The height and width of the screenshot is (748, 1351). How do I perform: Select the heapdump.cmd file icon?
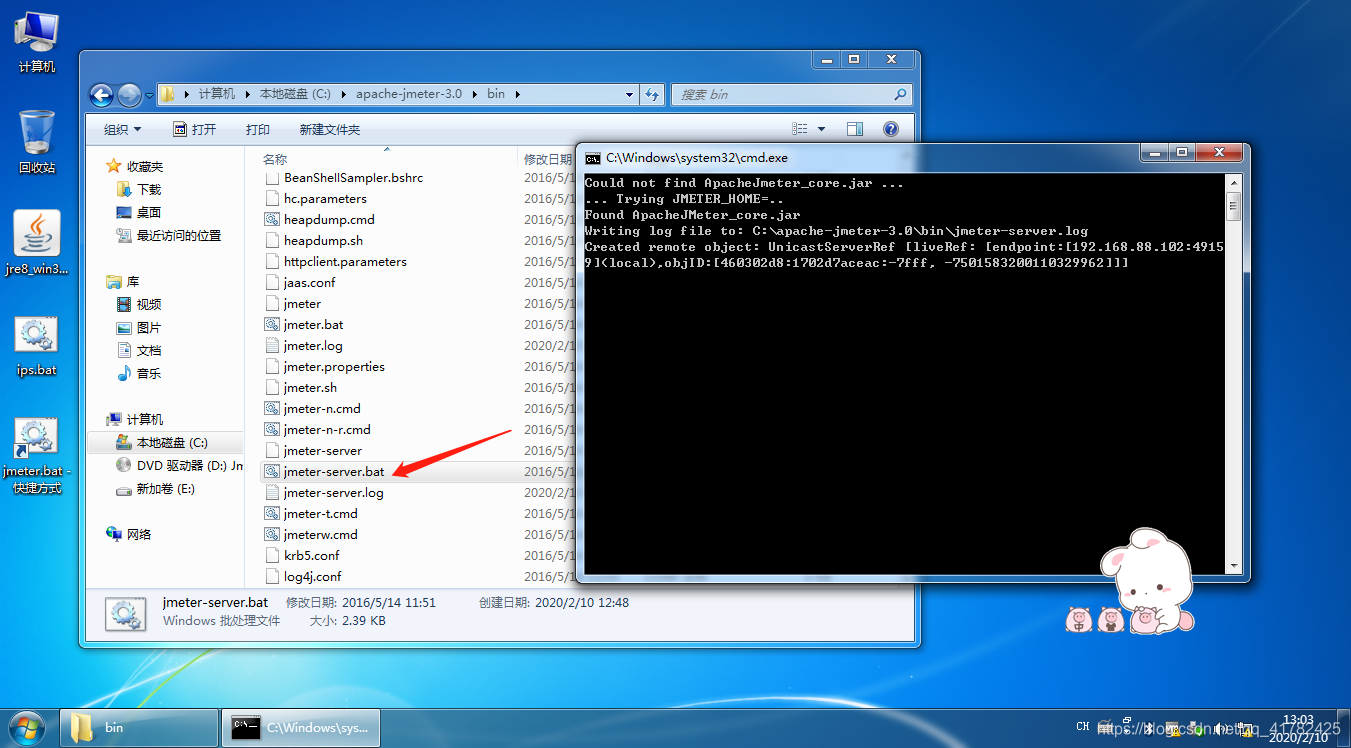point(271,219)
